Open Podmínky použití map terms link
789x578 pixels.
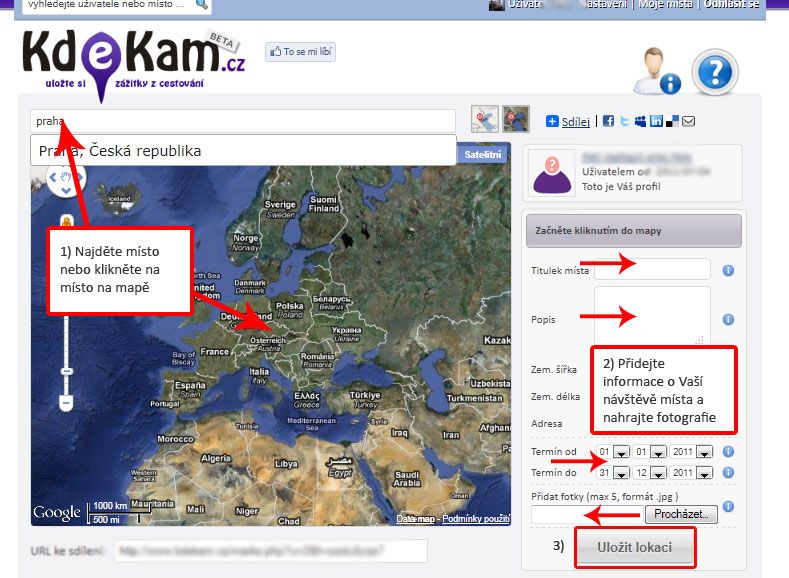click(x=476, y=519)
